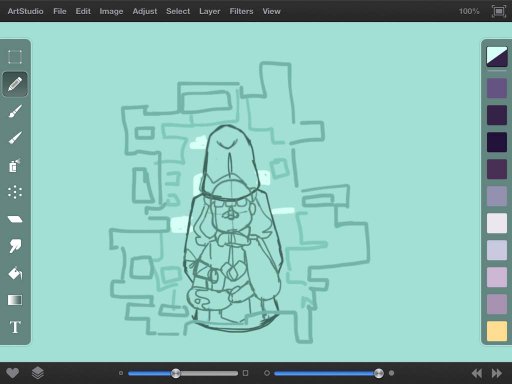This screenshot has width=512, height=384.
Task: Toggle fullscreen mode icon
Action: (499, 11)
